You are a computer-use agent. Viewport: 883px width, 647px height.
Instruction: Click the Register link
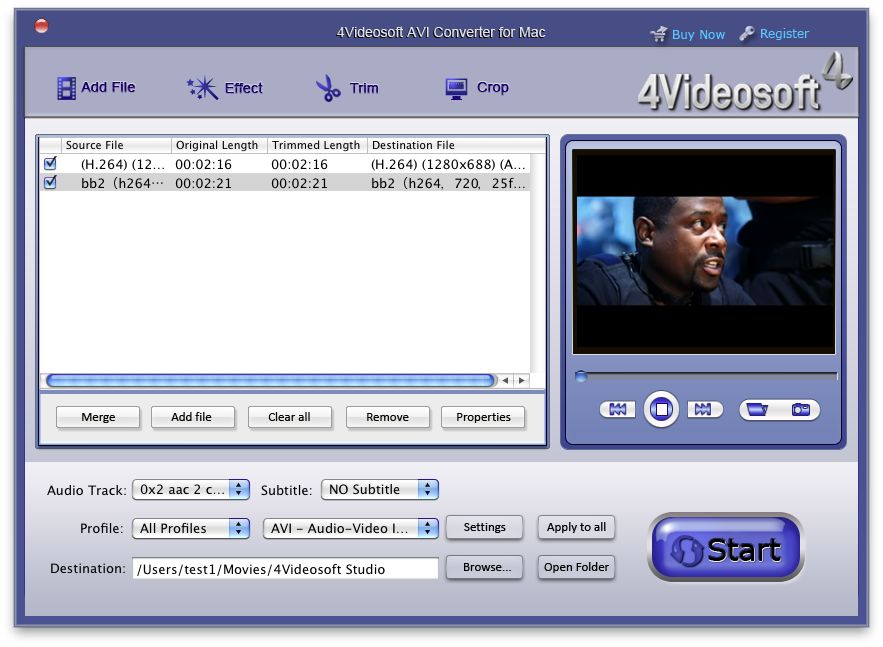[x=784, y=34]
